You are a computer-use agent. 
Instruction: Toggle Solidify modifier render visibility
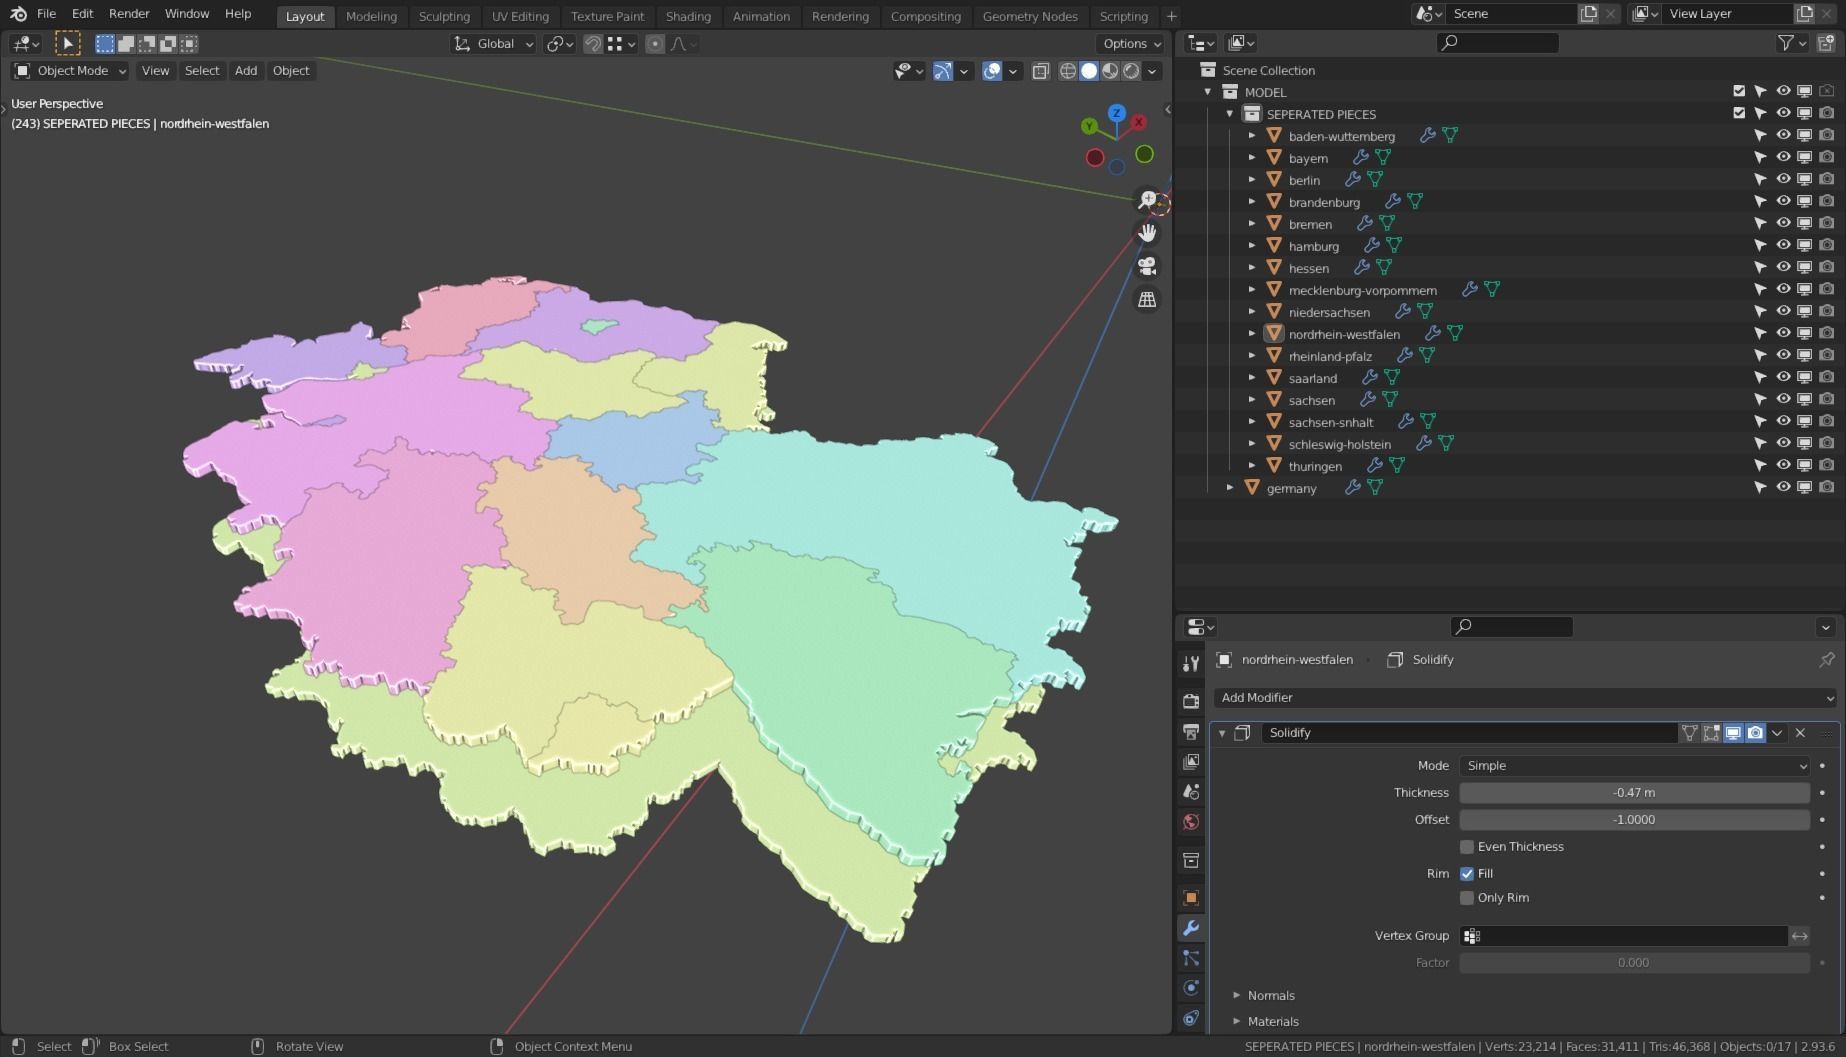pyautogui.click(x=1755, y=733)
